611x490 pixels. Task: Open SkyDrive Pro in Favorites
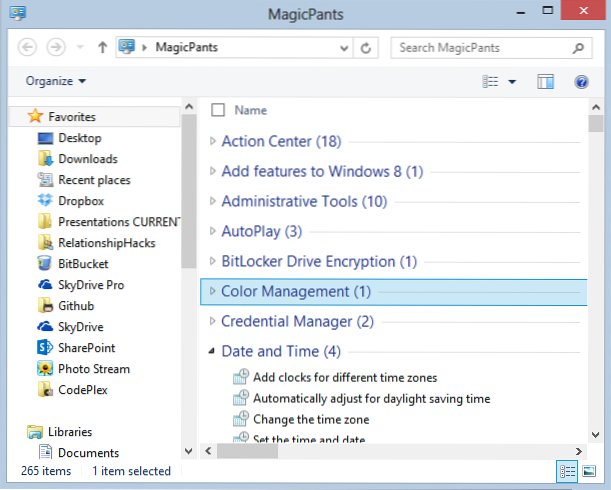[x=90, y=285]
